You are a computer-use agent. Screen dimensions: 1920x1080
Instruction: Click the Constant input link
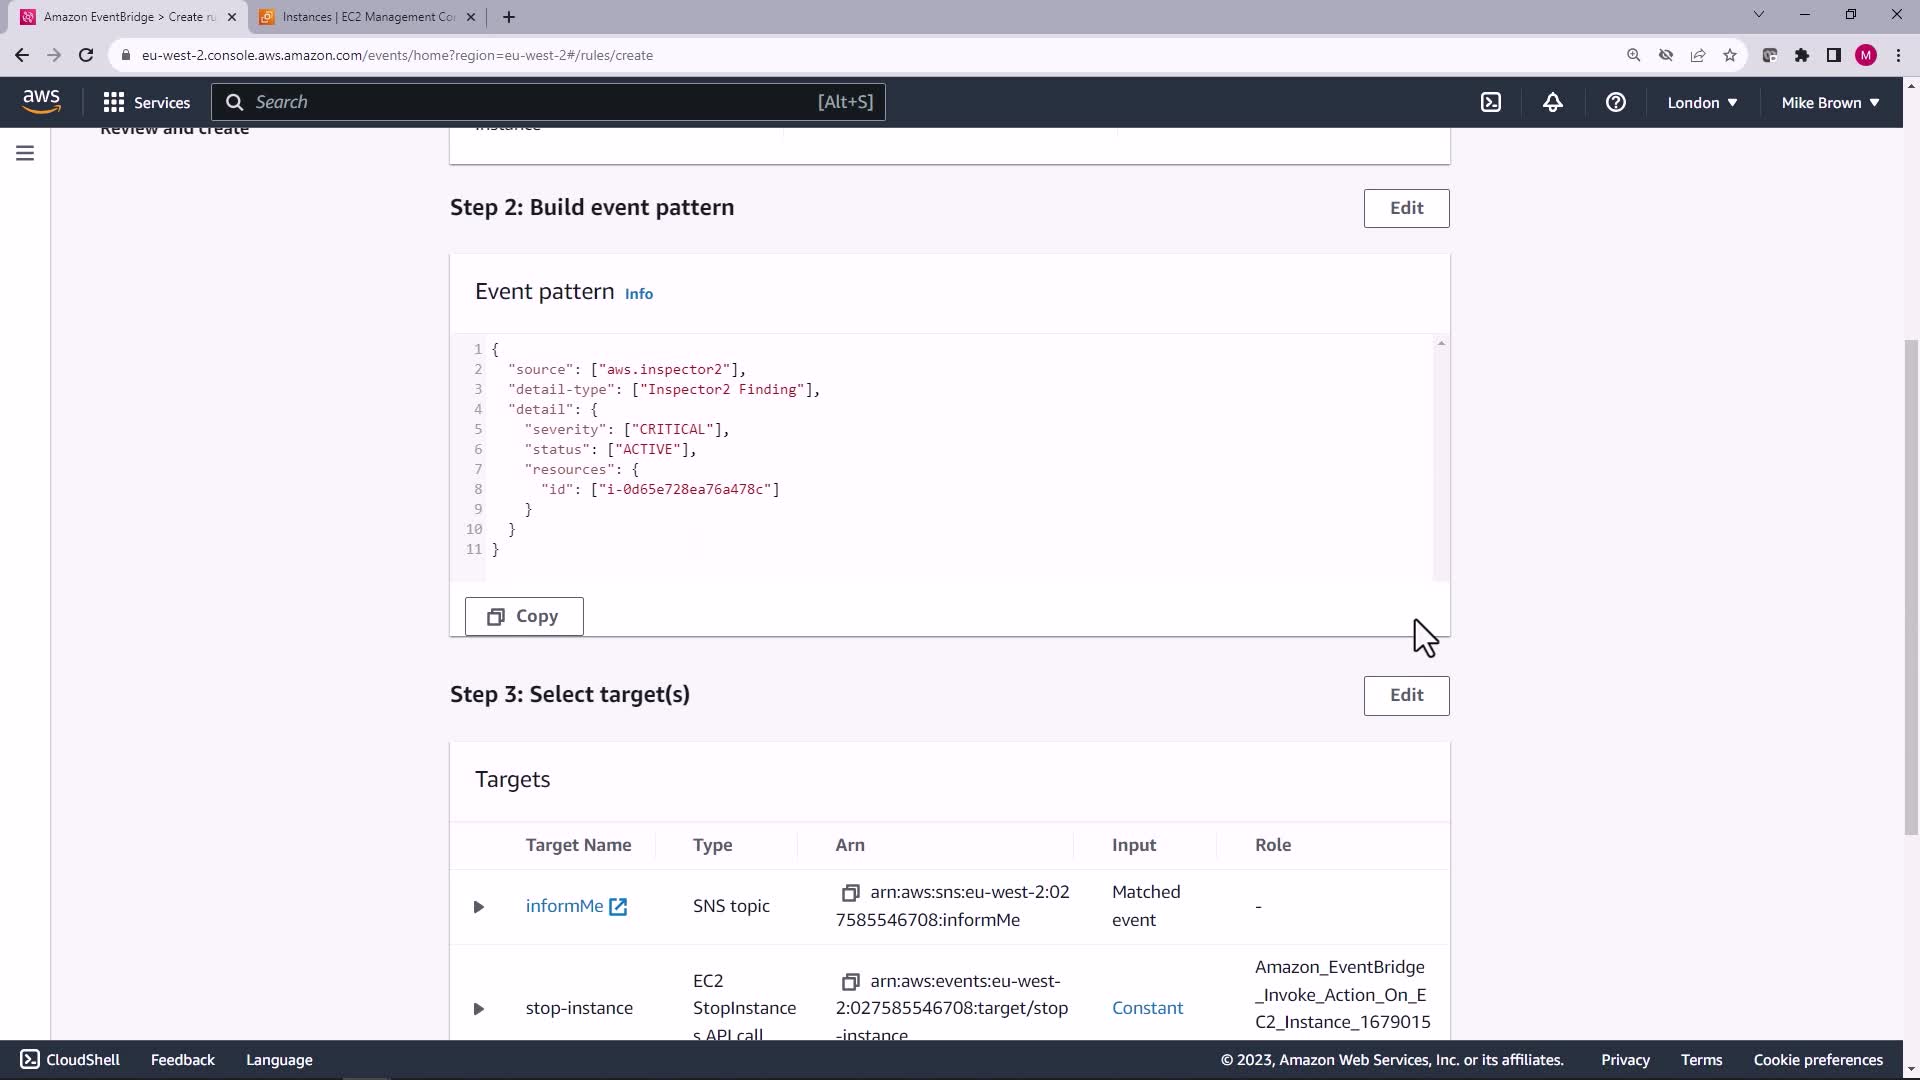[x=1147, y=1008]
